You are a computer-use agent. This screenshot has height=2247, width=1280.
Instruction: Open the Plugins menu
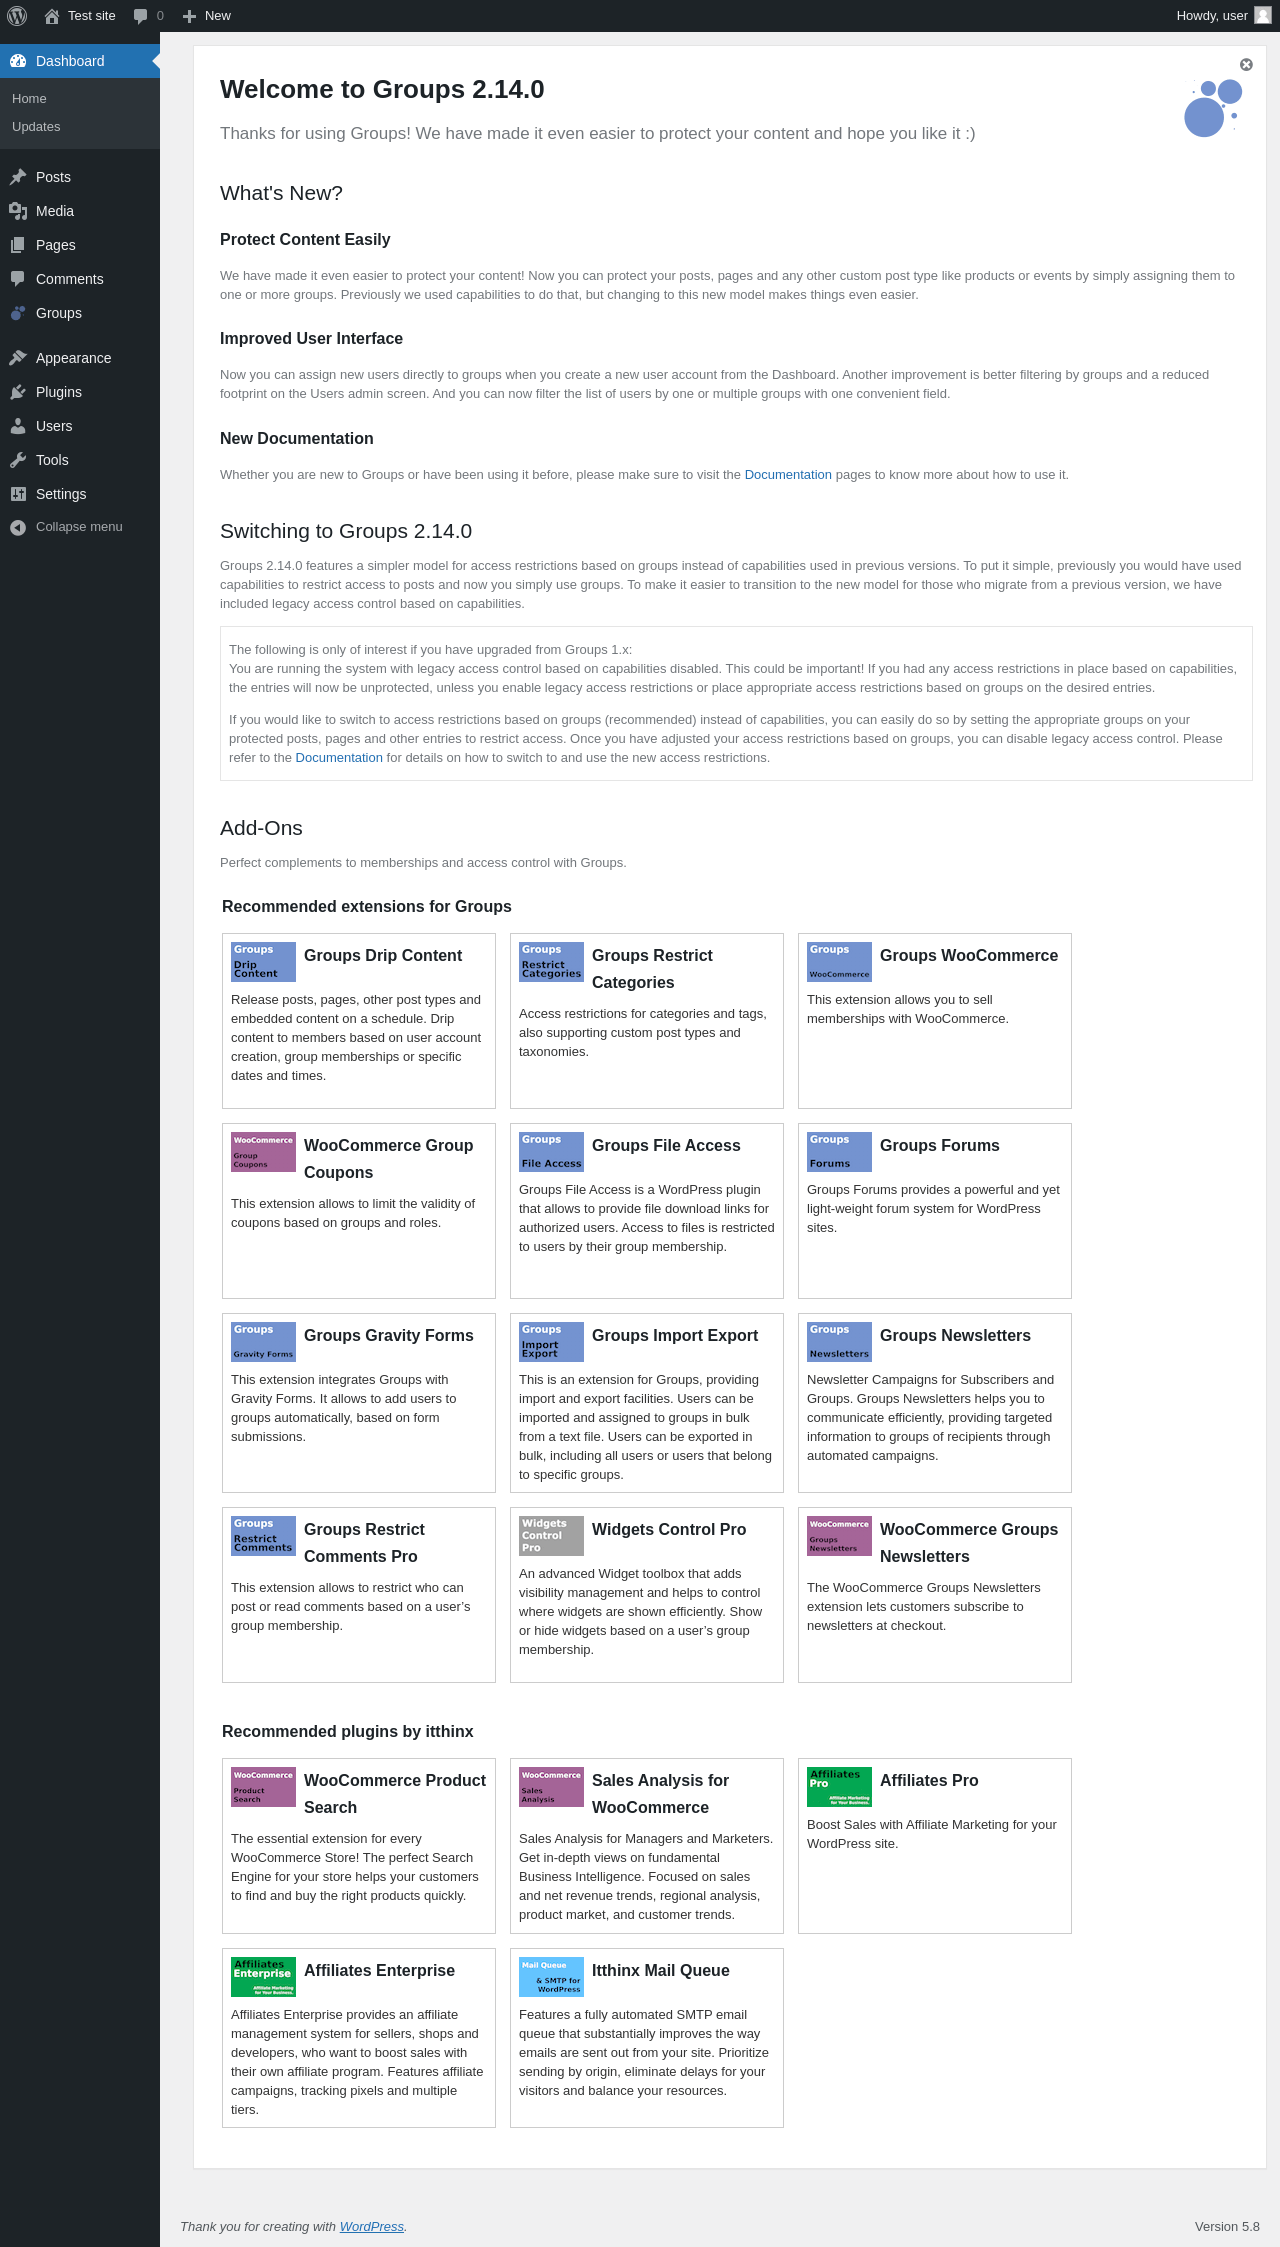point(80,392)
